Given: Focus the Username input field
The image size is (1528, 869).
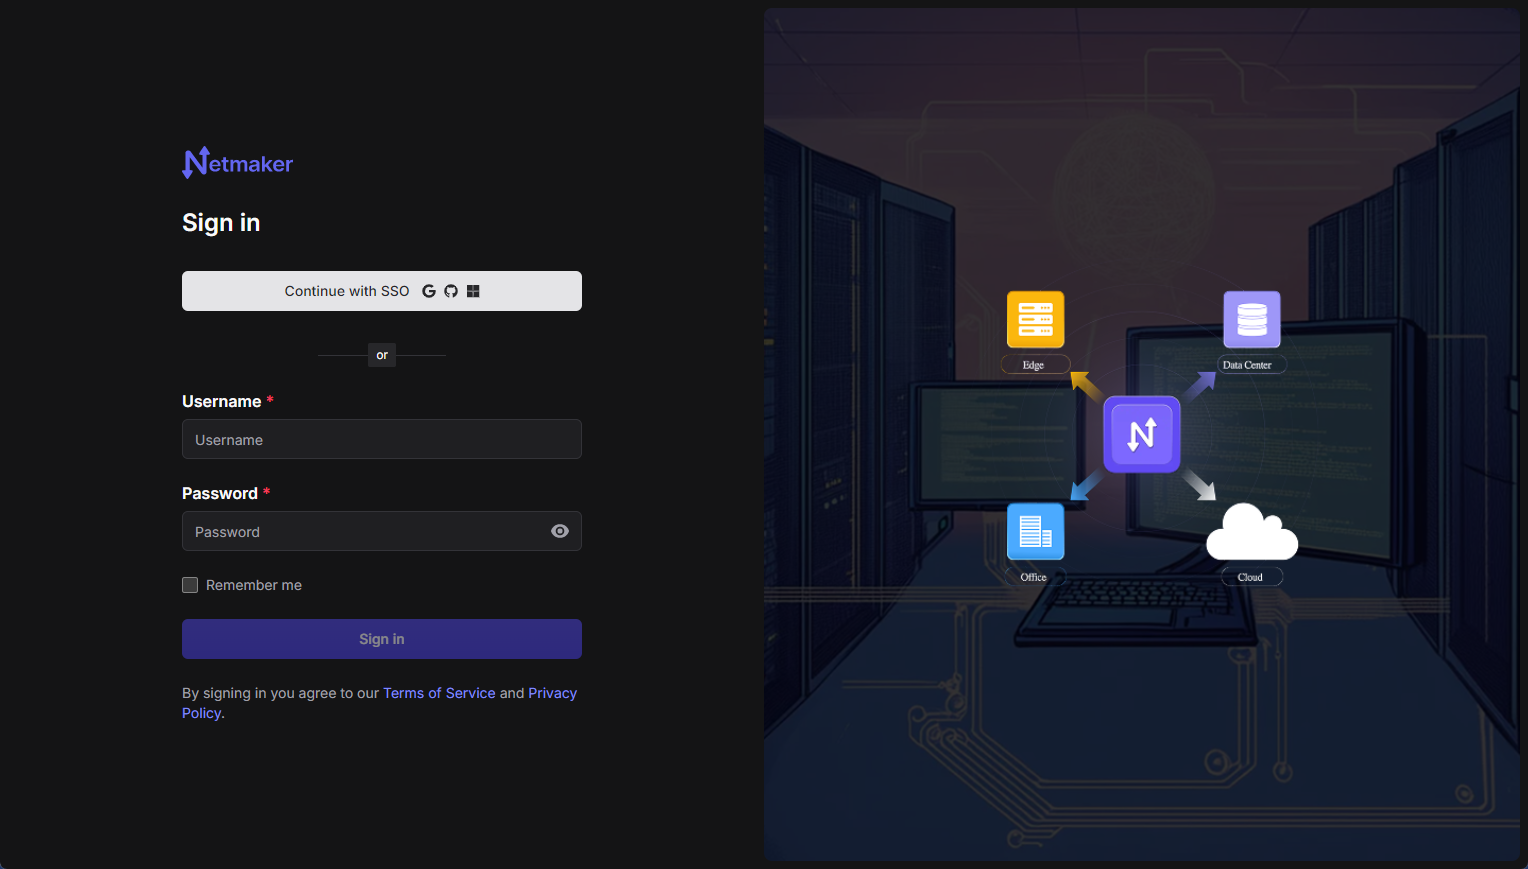Looking at the screenshot, I should 382,439.
